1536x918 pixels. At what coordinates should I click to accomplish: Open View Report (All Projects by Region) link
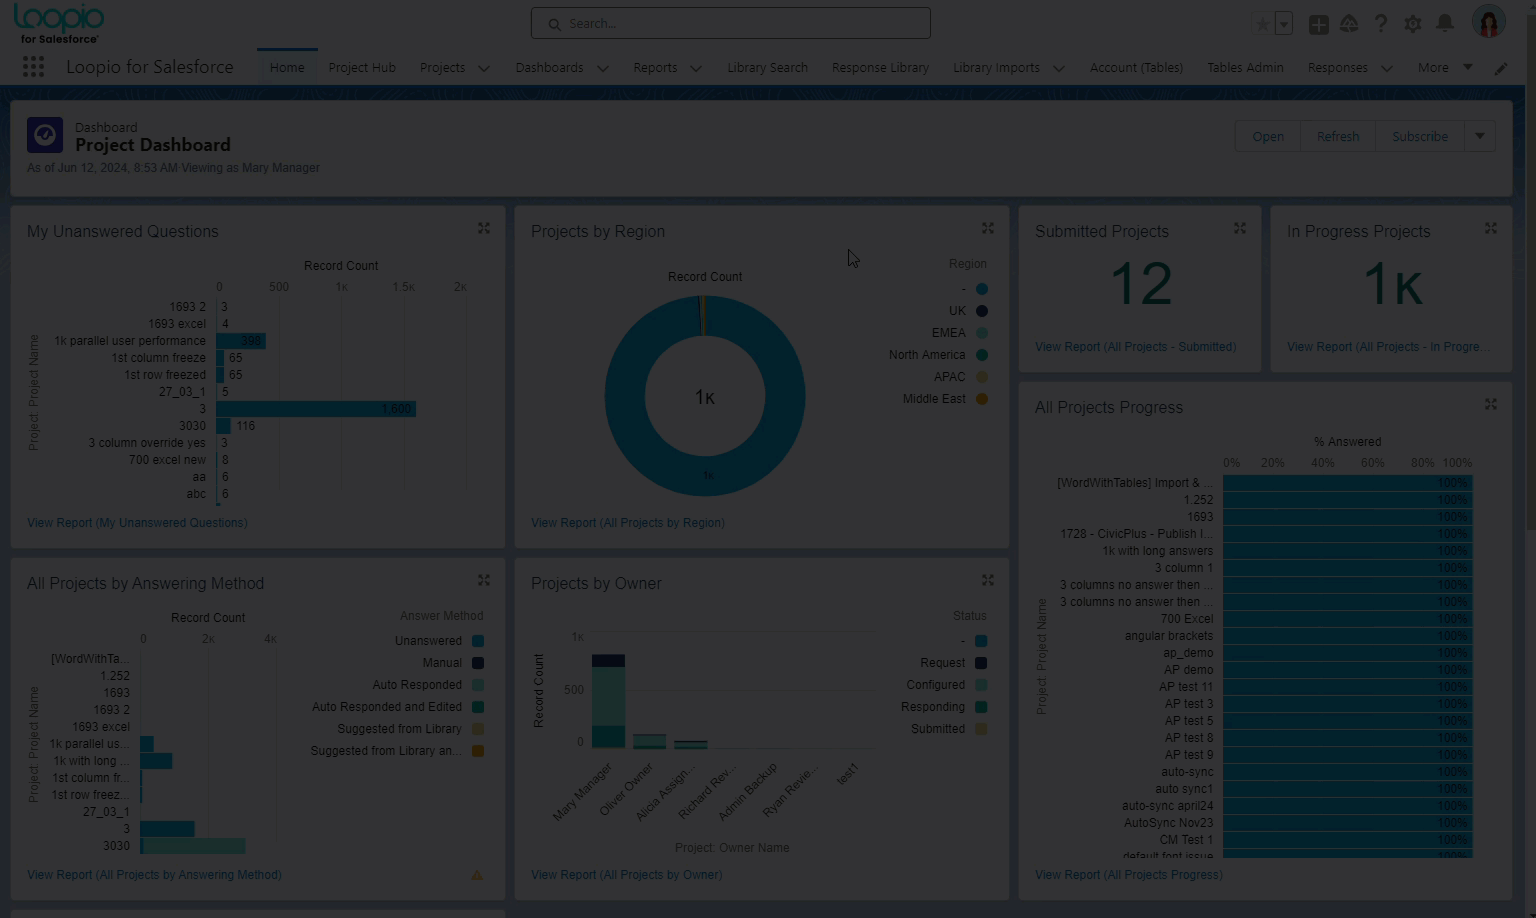tap(628, 523)
